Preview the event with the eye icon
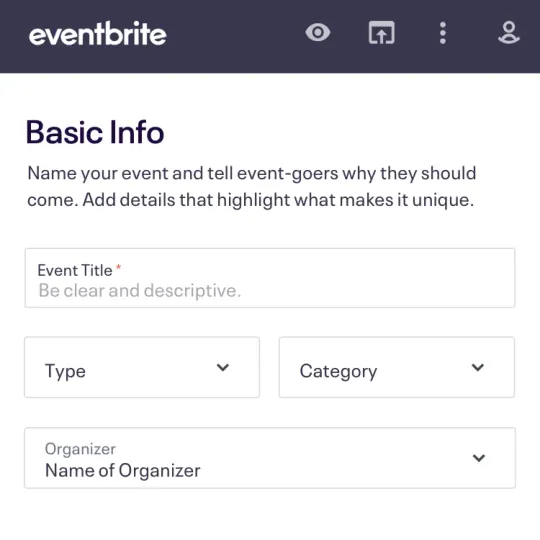The width and height of the screenshot is (540, 540). (x=318, y=33)
